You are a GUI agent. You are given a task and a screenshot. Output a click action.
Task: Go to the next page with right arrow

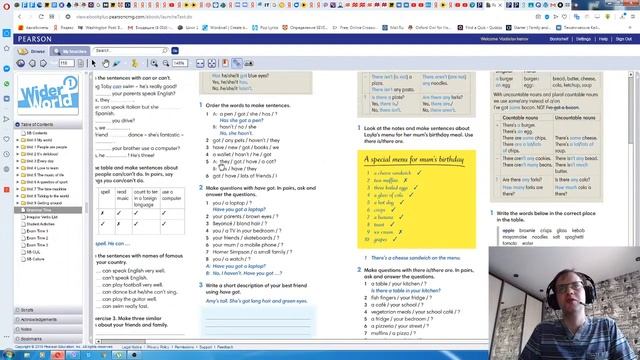coord(43,63)
